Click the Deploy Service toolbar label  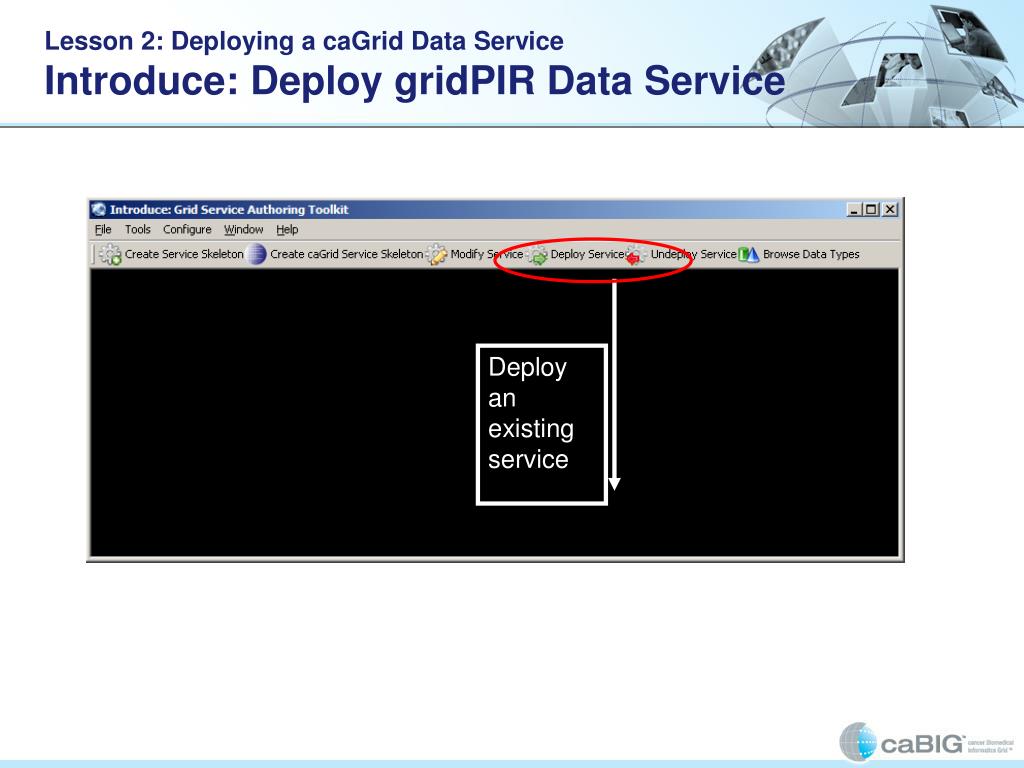pos(587,254)
